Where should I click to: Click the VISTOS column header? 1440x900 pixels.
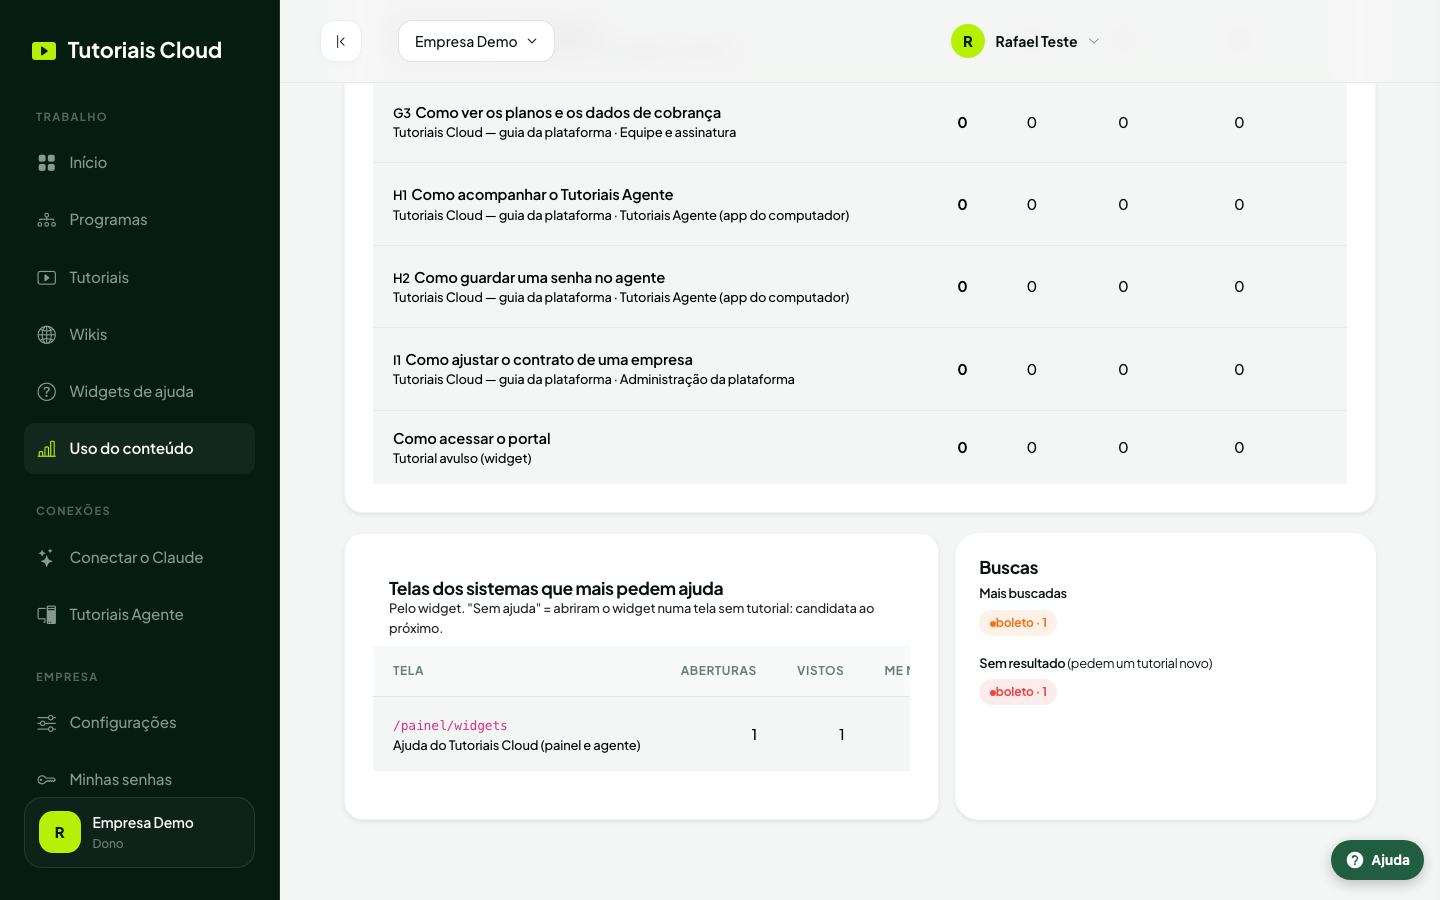click(x=820, y=671)
